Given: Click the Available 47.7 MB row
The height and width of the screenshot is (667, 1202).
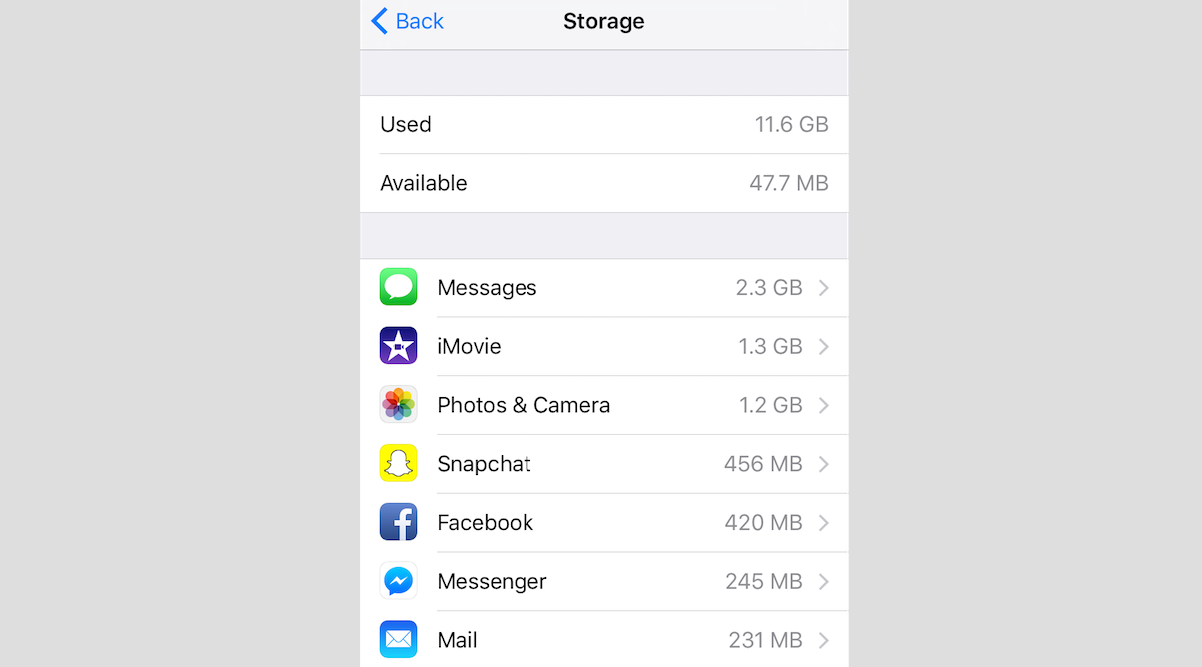Looking at the screenshot, I should (604, 183).
